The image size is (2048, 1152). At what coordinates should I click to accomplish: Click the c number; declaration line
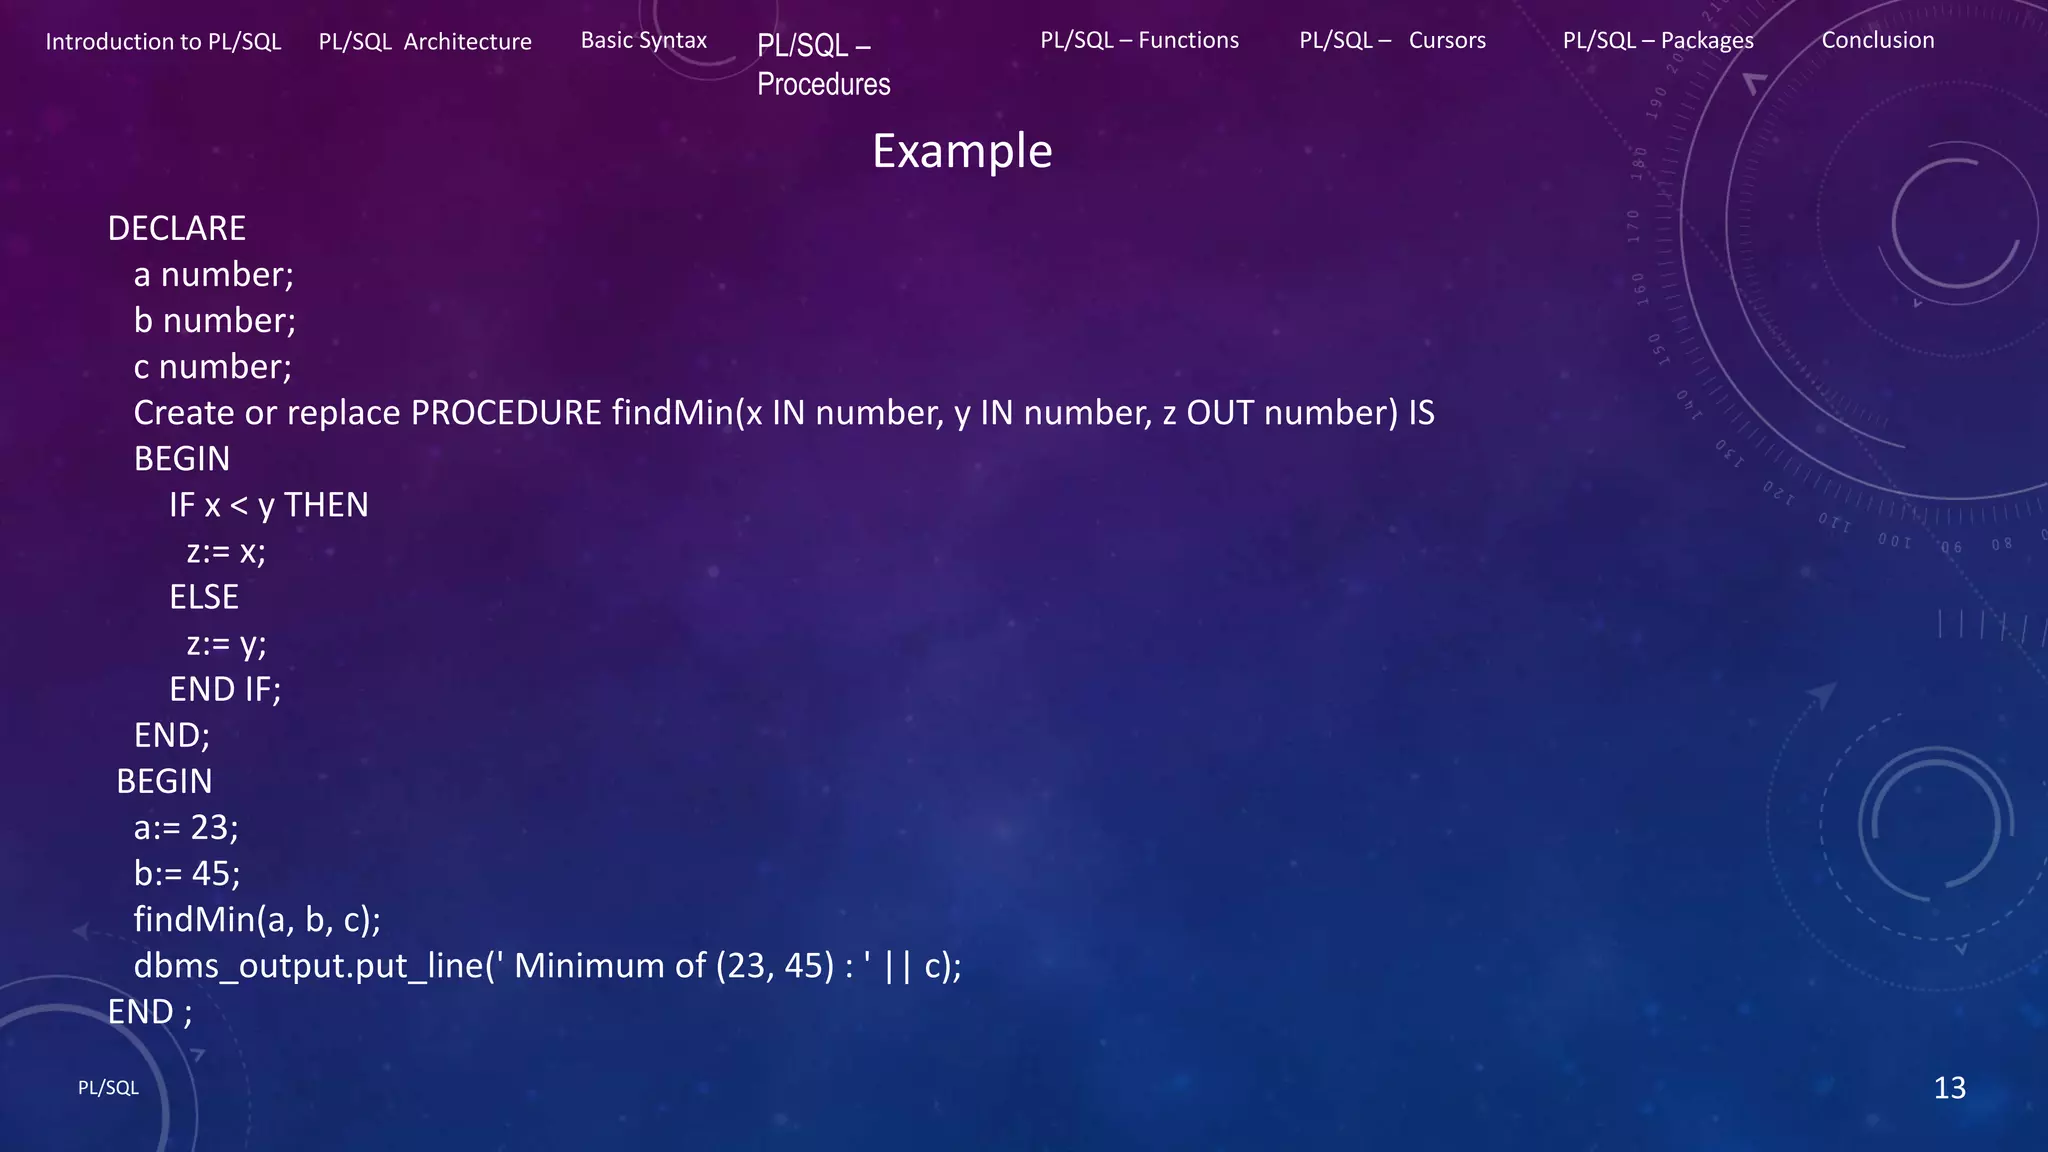click(x=212, y=367)
